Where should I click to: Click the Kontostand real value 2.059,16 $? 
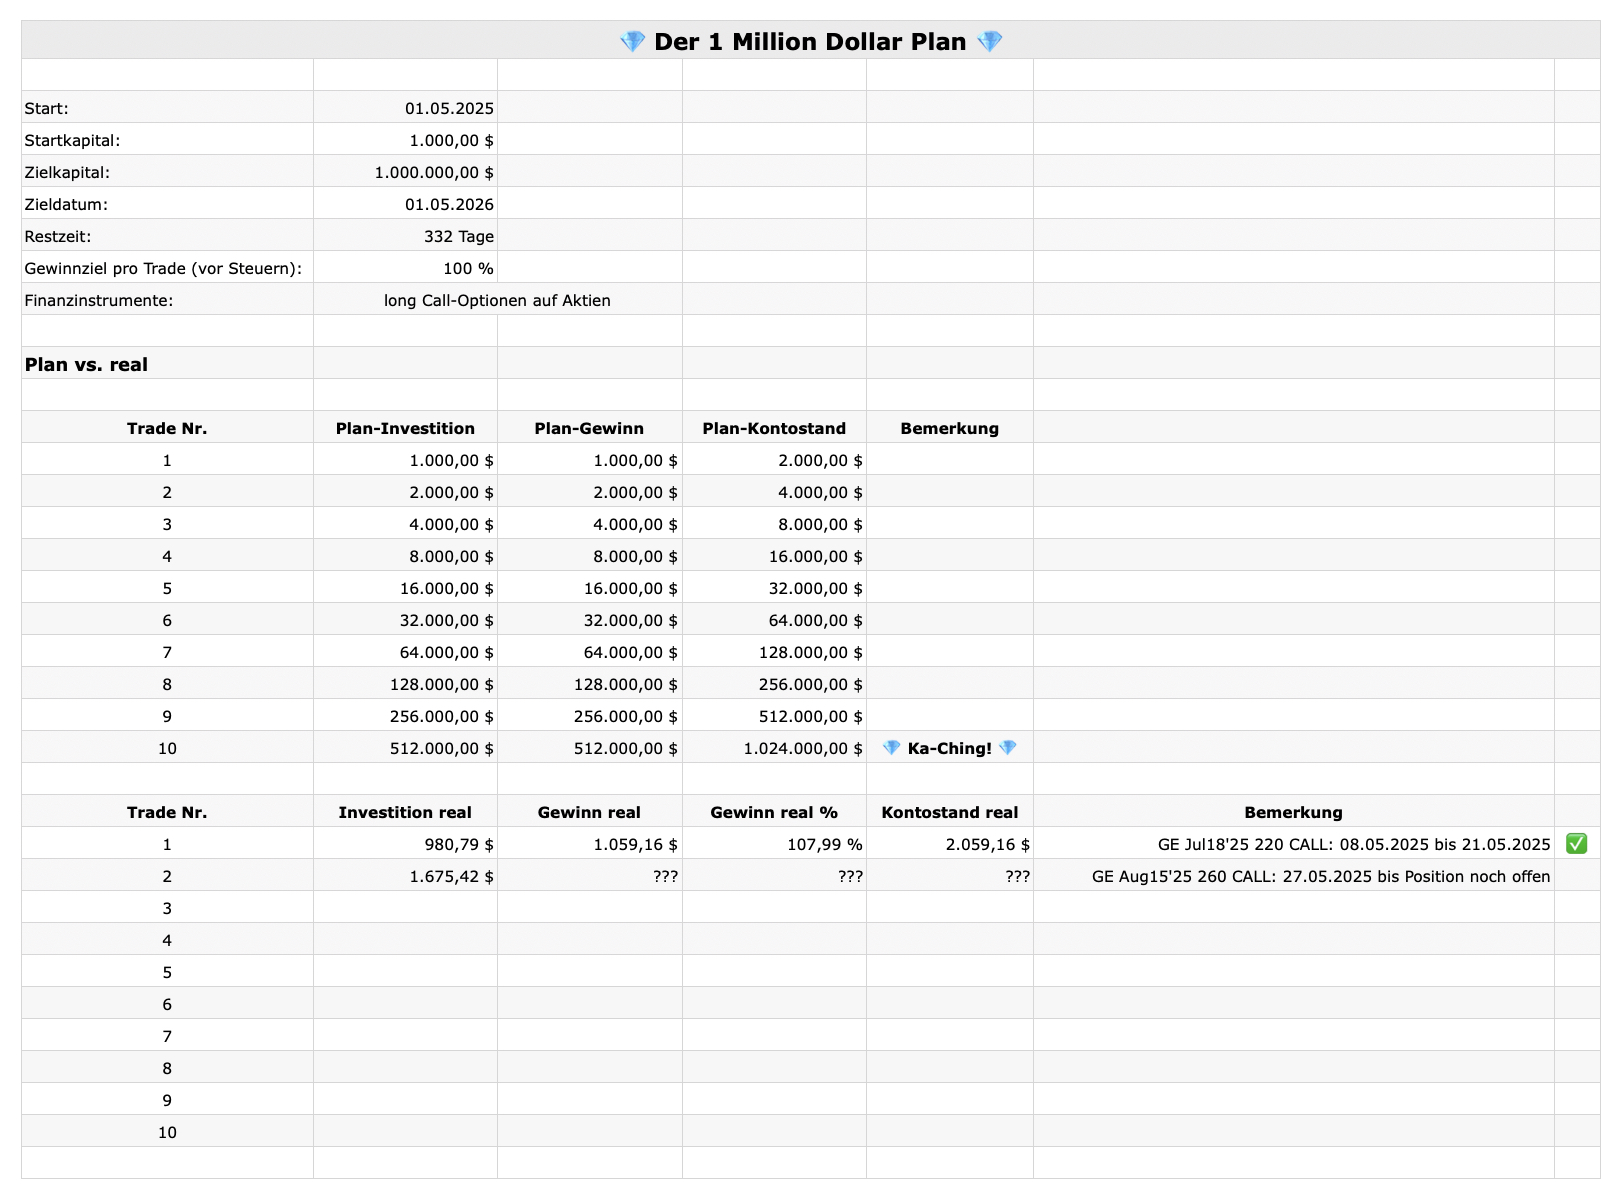(x=987, y=844)
